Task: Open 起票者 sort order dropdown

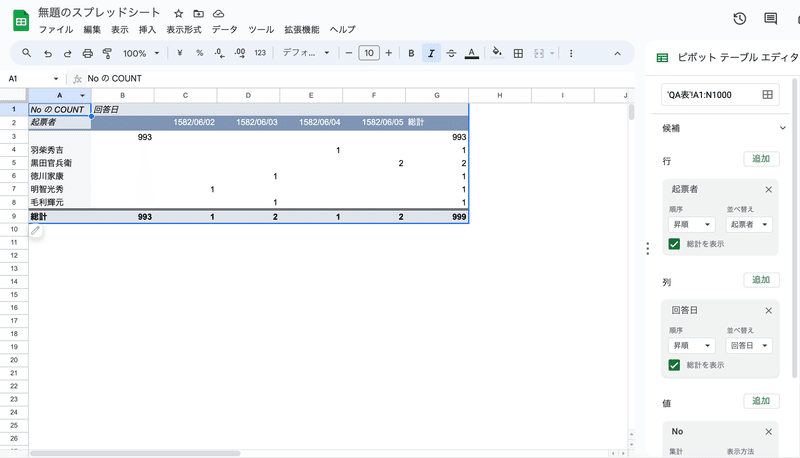Action: pyautogui.click(x=691, y=224)
